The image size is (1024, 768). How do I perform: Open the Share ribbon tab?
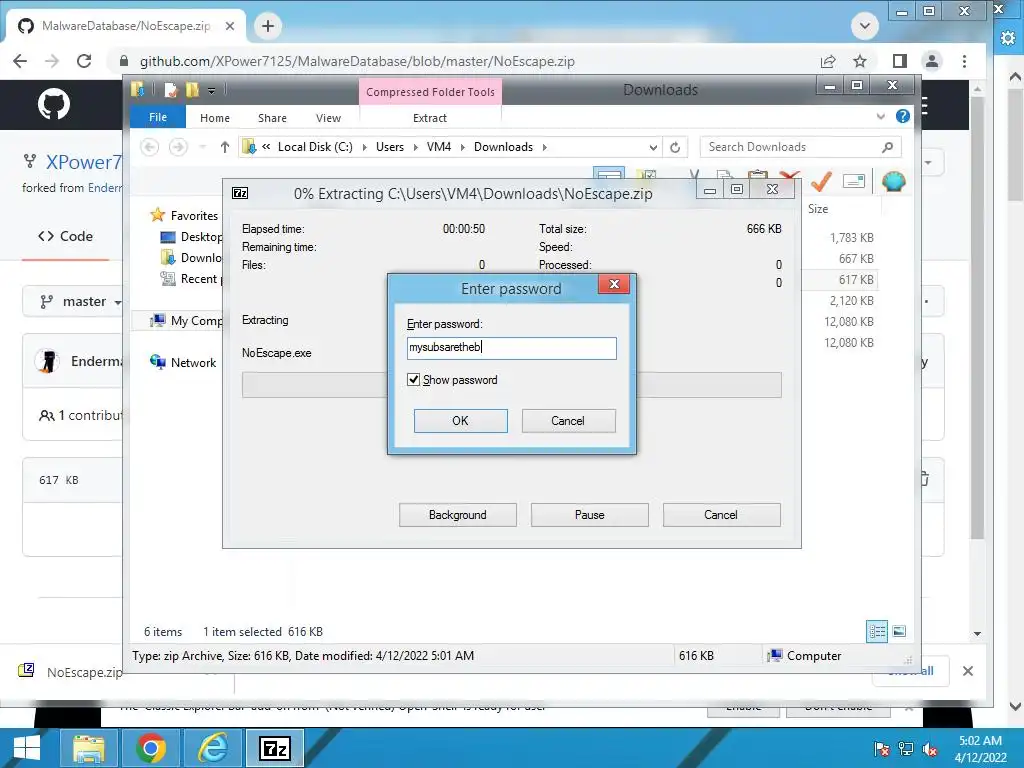coord(272,118)
